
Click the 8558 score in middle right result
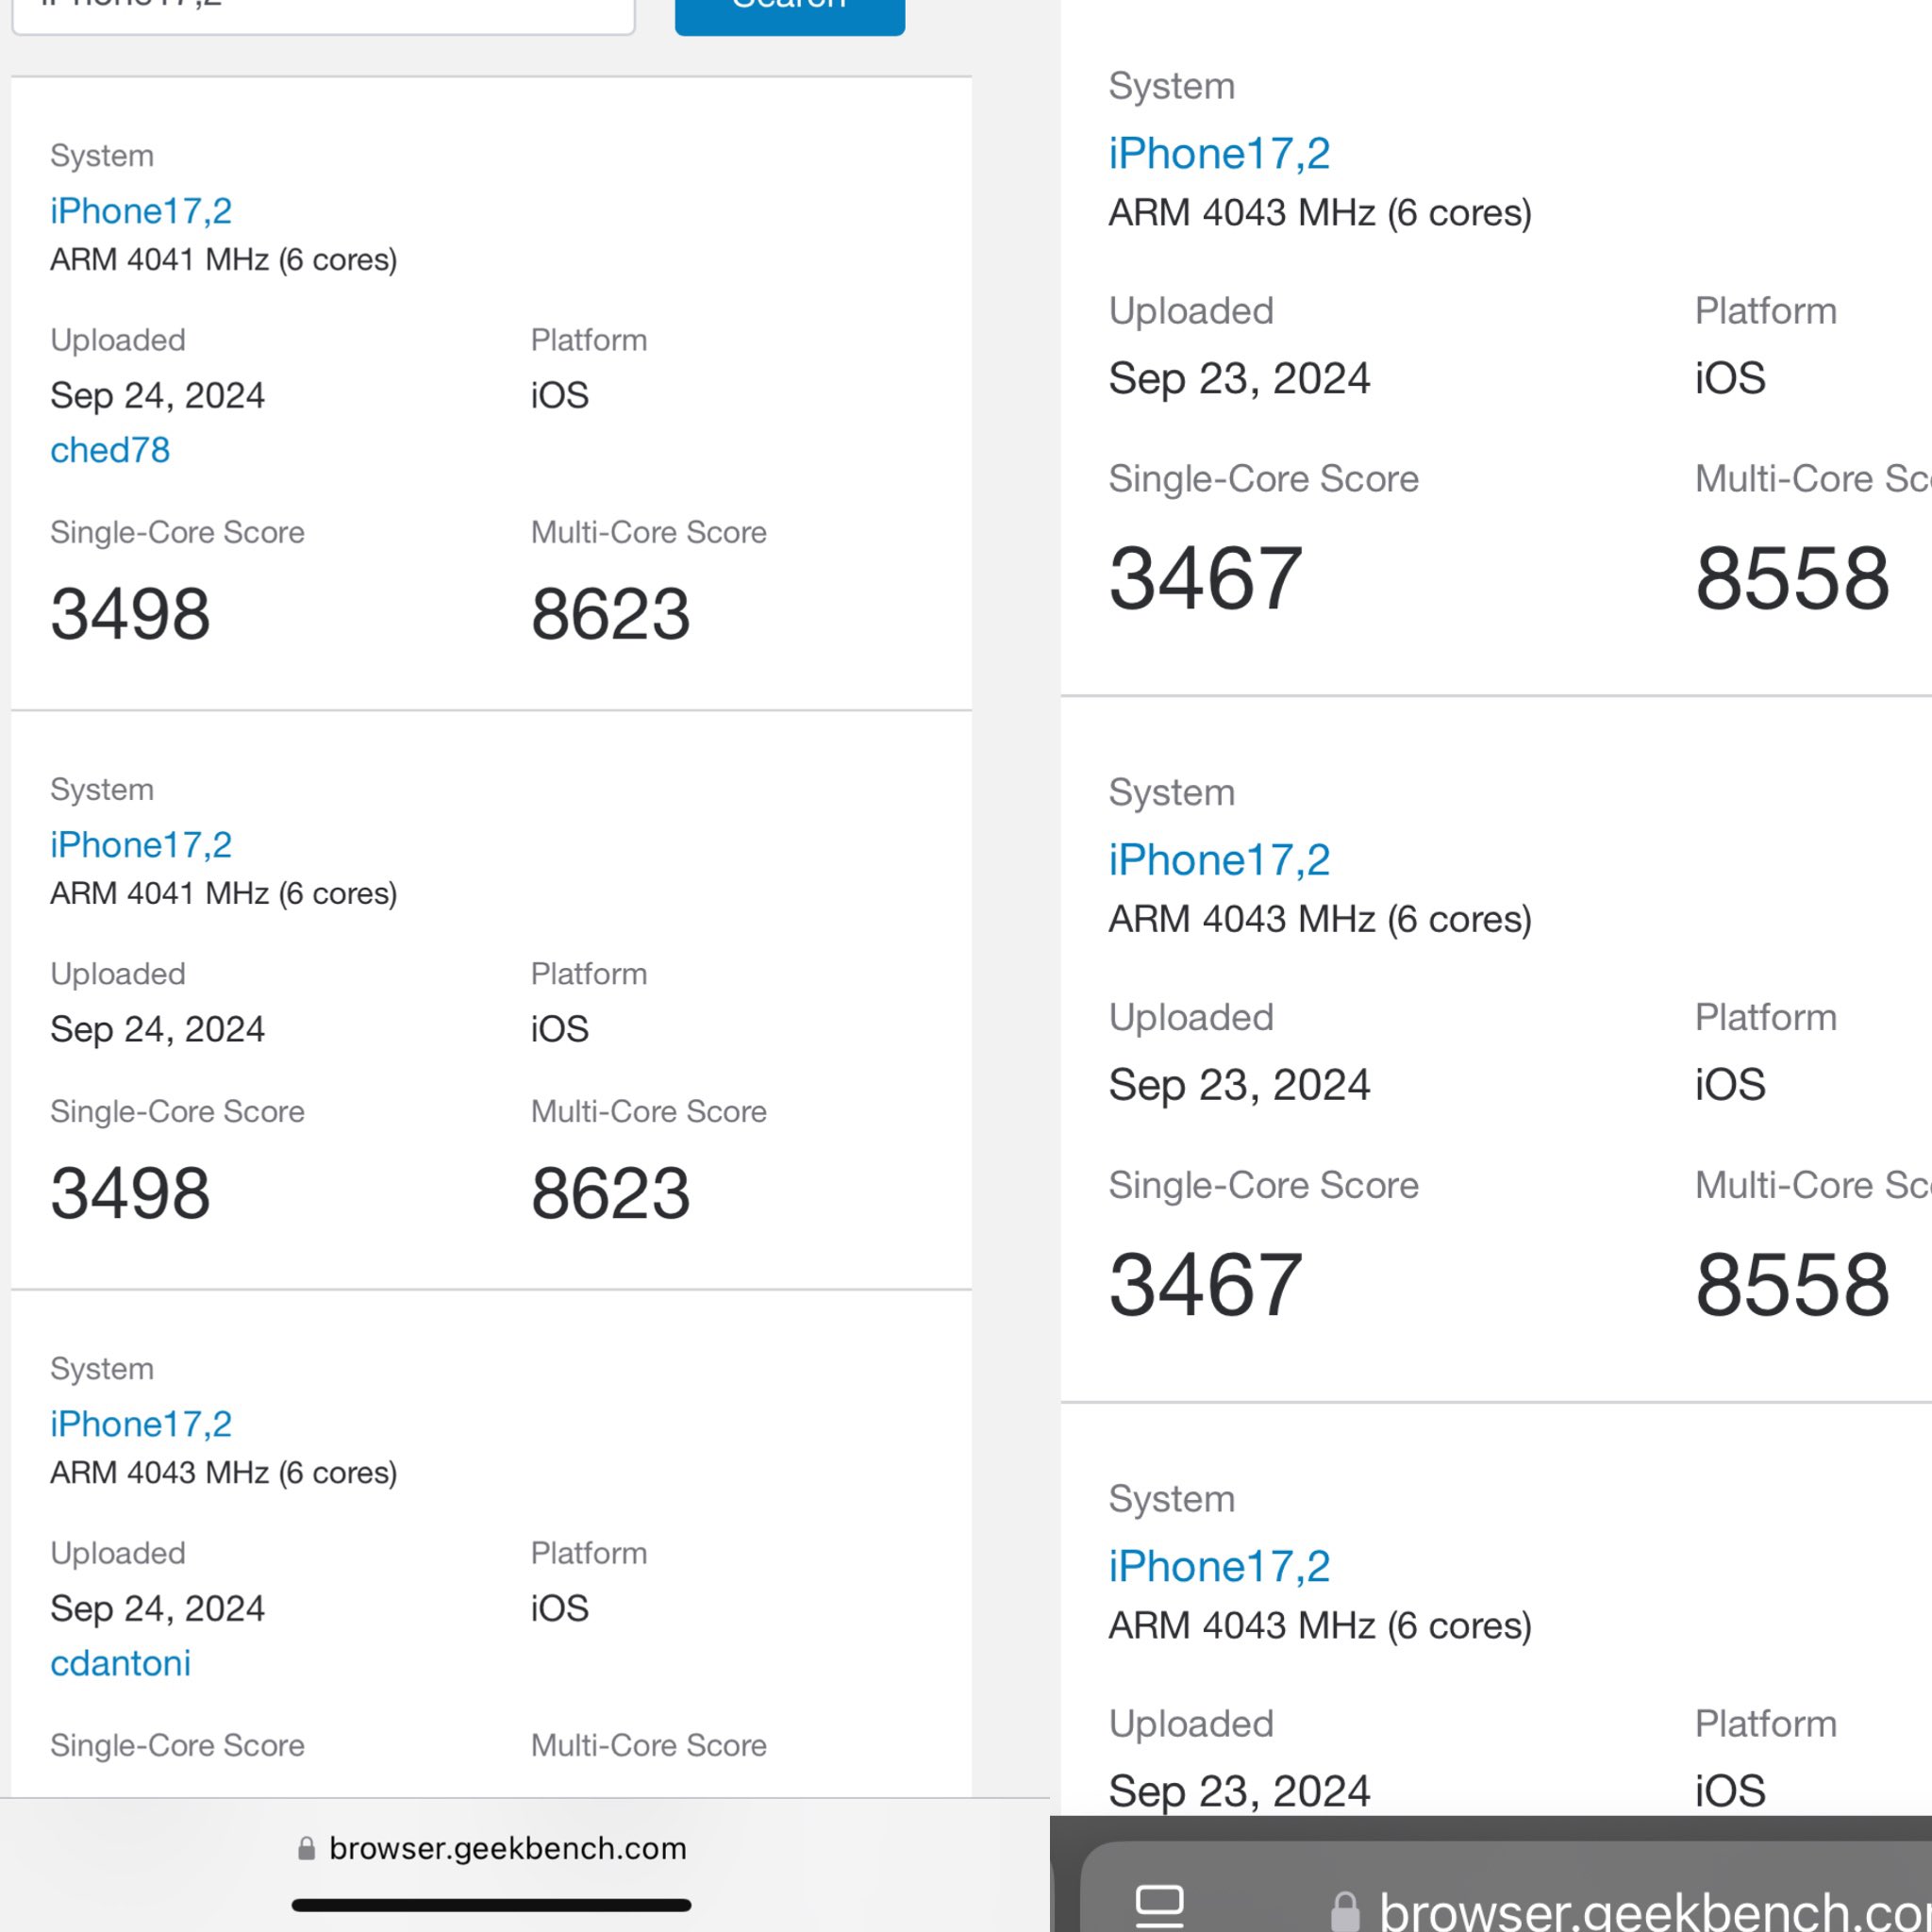[x=1792, y=1284]
